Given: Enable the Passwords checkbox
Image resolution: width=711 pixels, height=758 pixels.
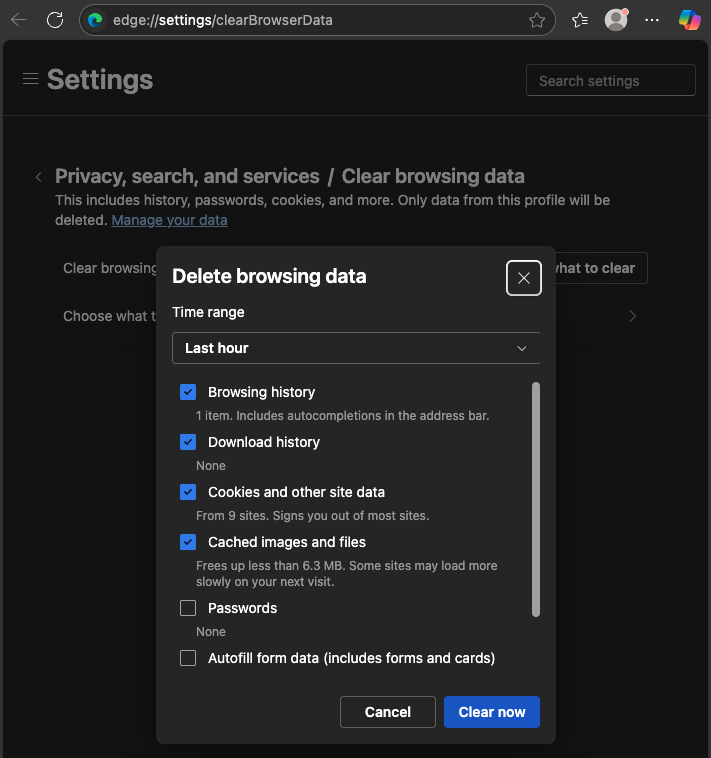Looking at the screenshot, I should click(x=188, y=608).
